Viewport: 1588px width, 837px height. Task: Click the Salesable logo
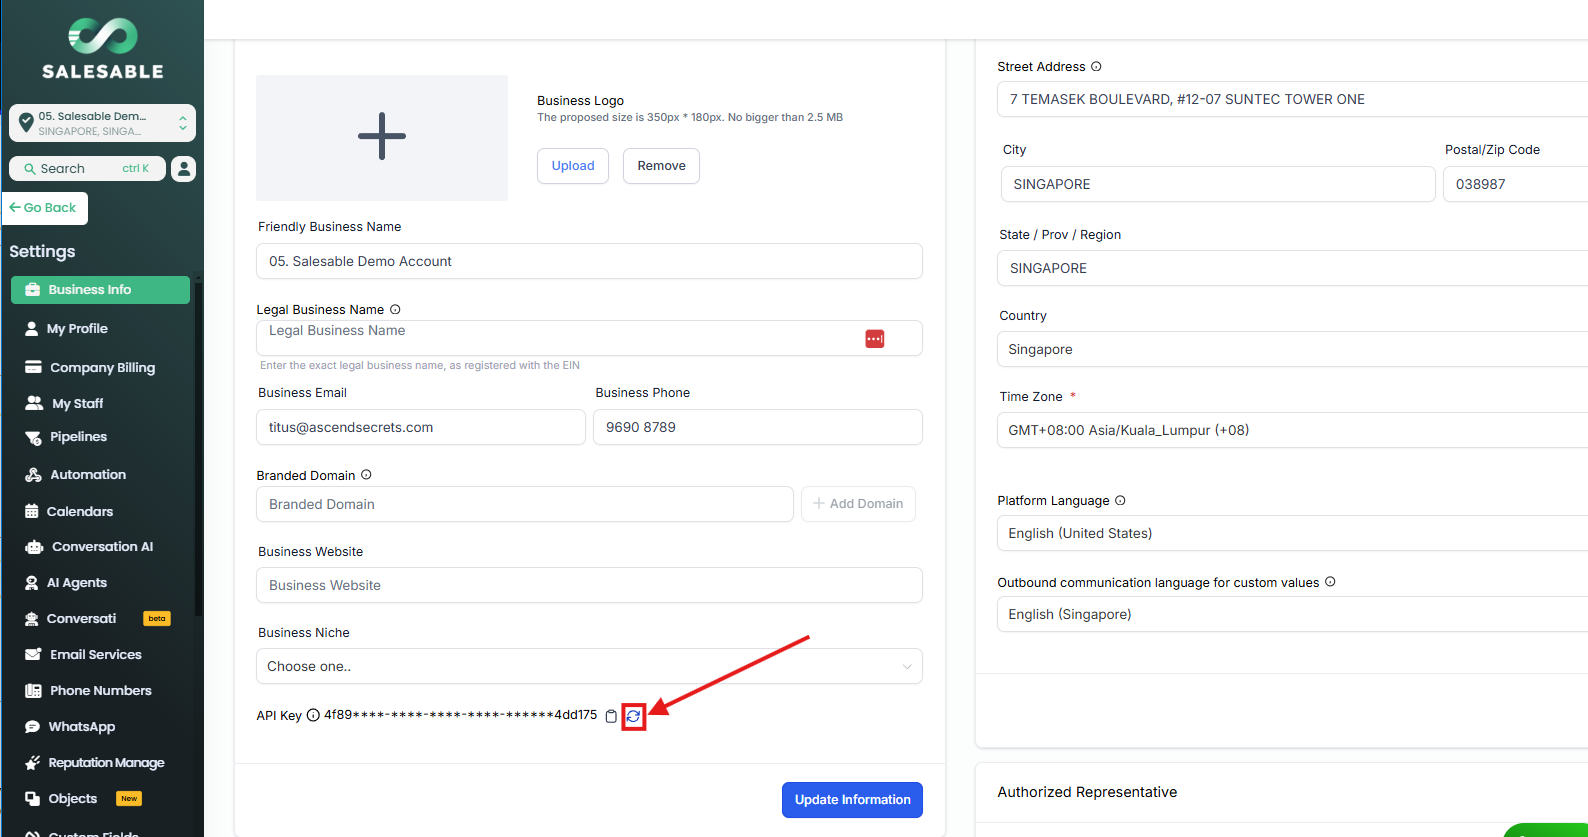coord(103,49)
